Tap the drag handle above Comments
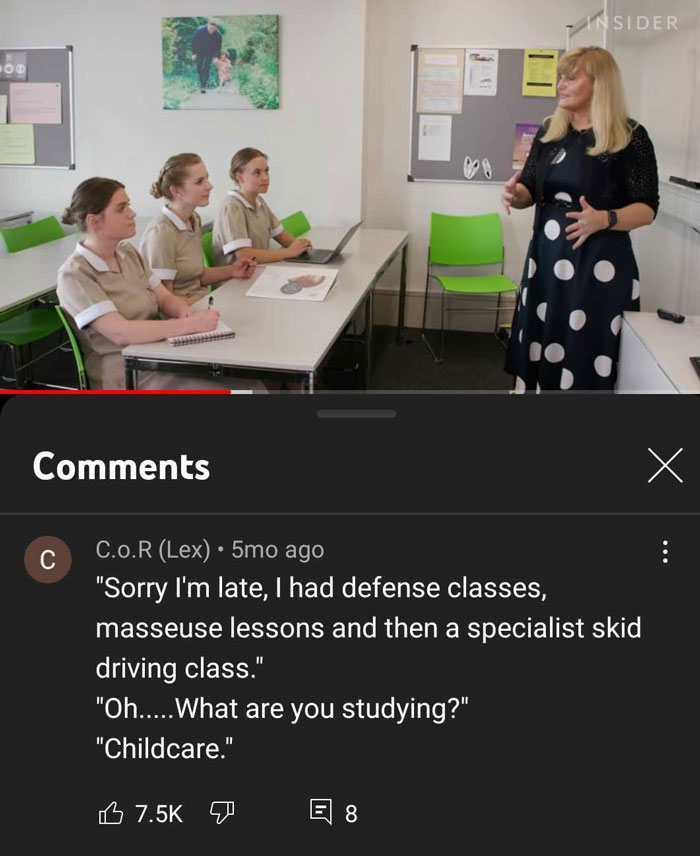This screenshot has width=700, height=856. (x=356, y=414)
